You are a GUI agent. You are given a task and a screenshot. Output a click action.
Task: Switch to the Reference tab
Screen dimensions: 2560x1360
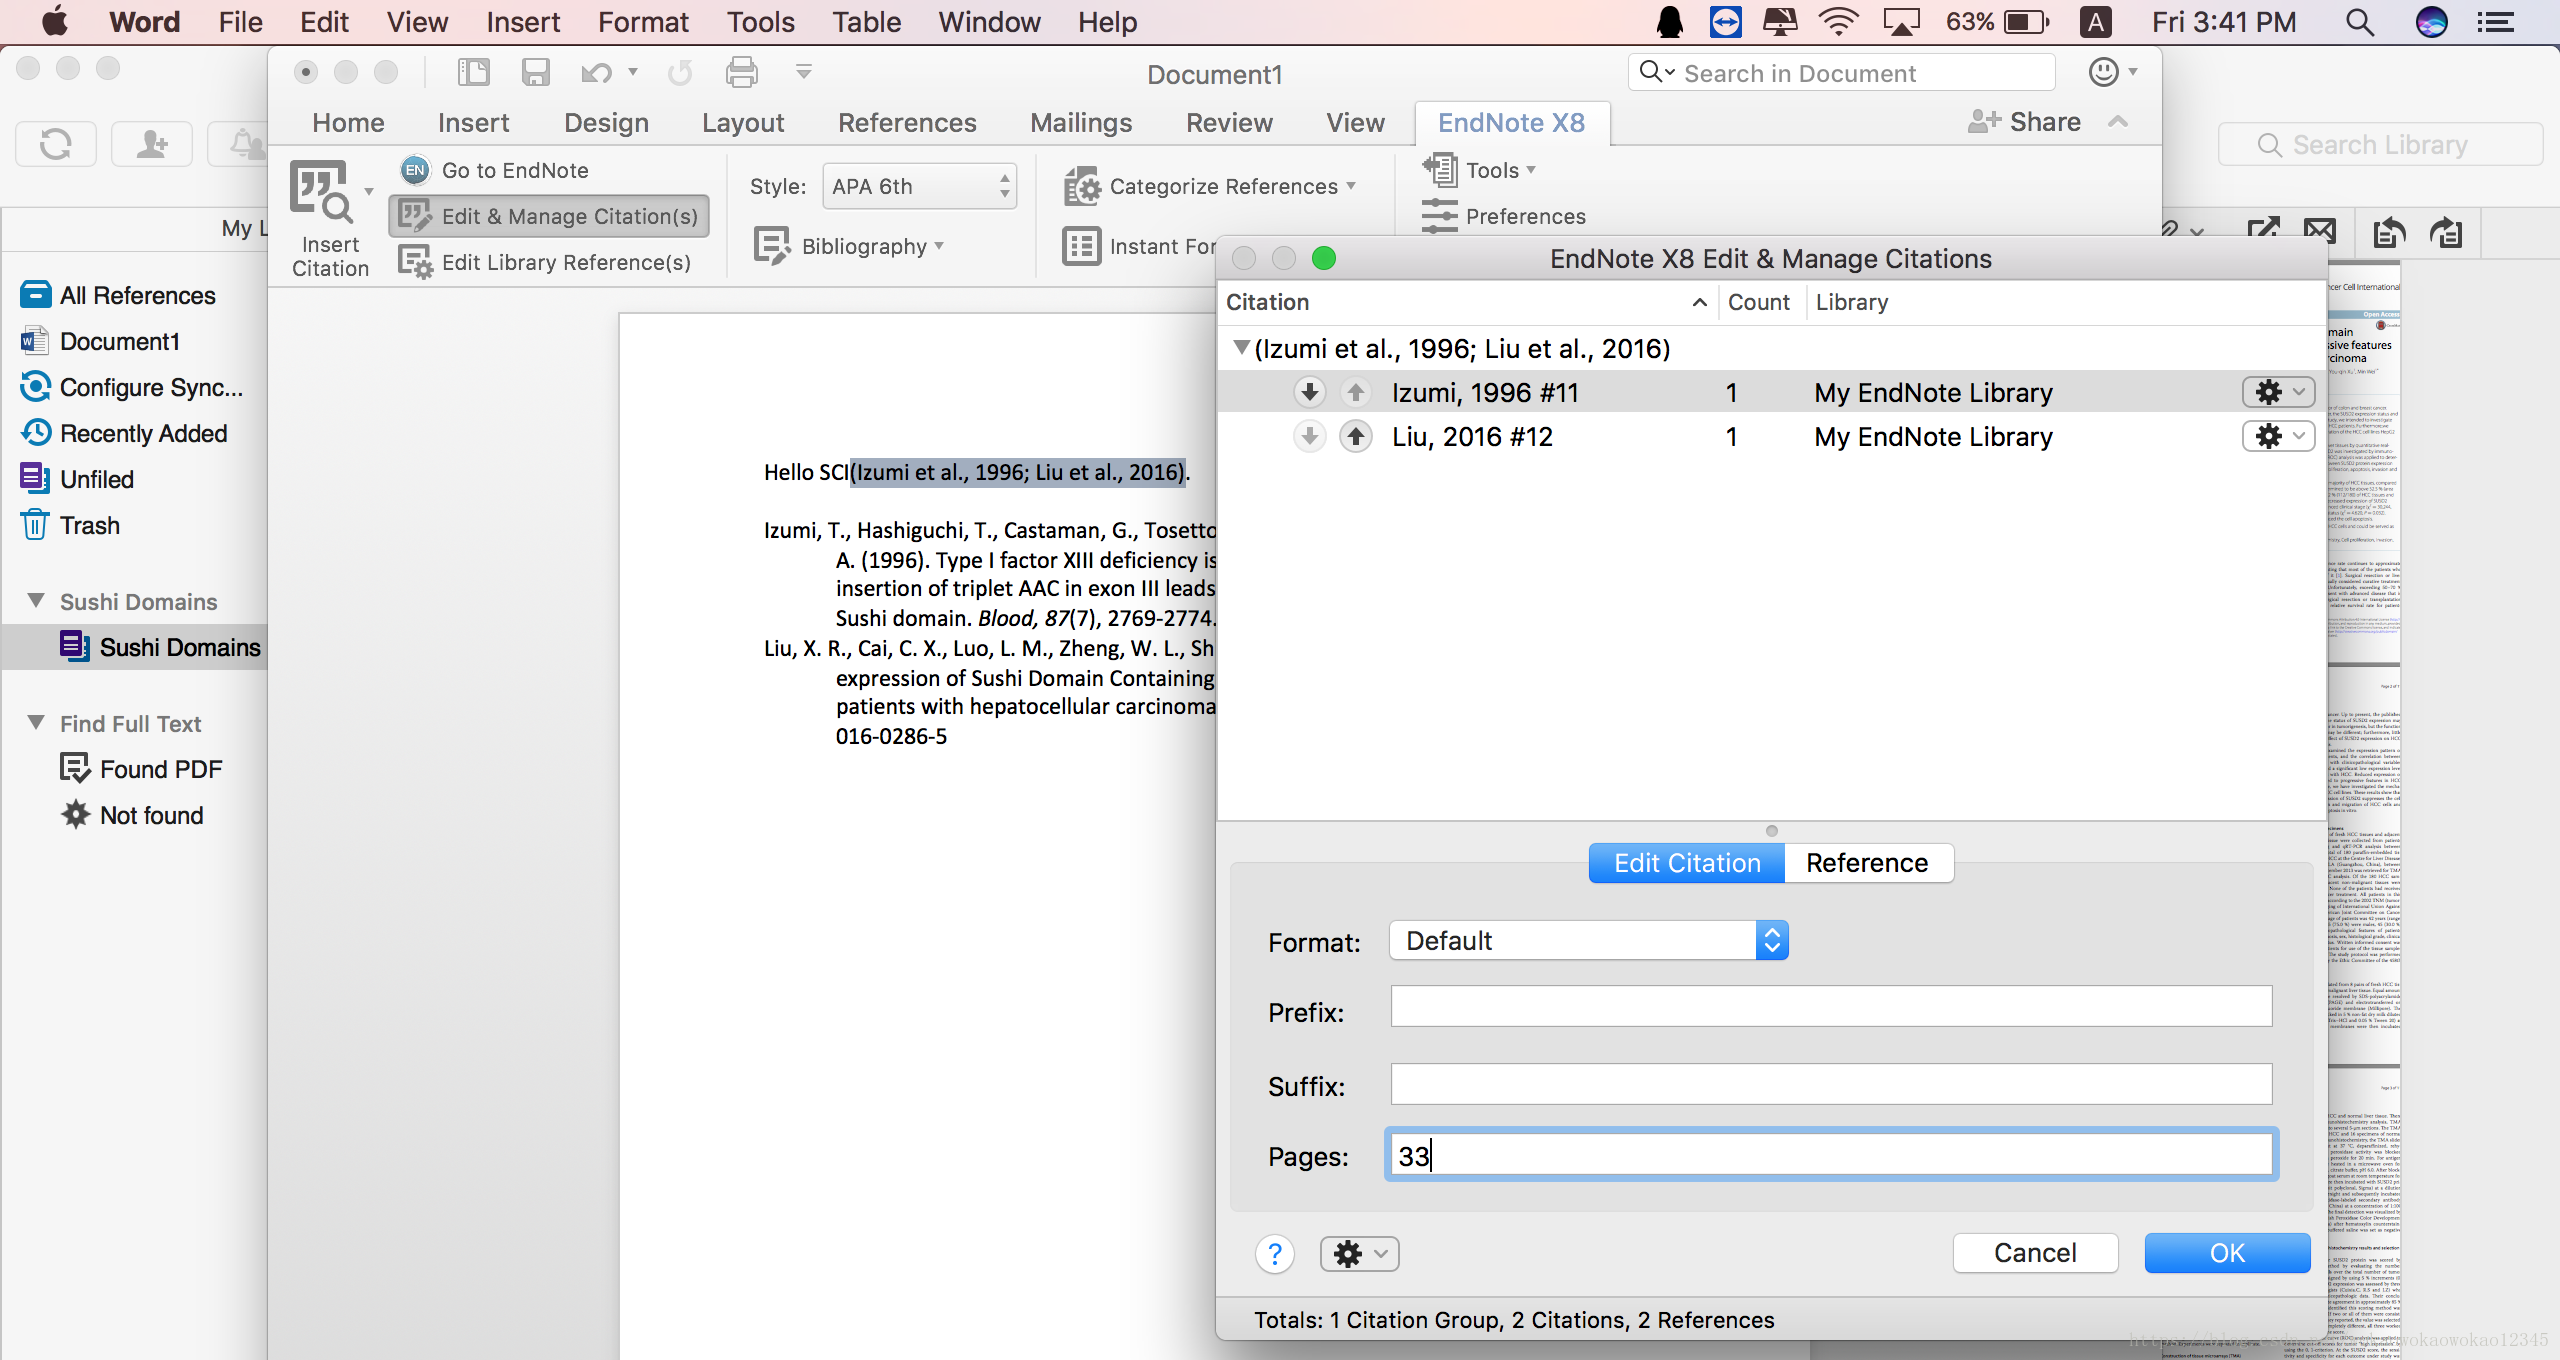point(1868,863)
